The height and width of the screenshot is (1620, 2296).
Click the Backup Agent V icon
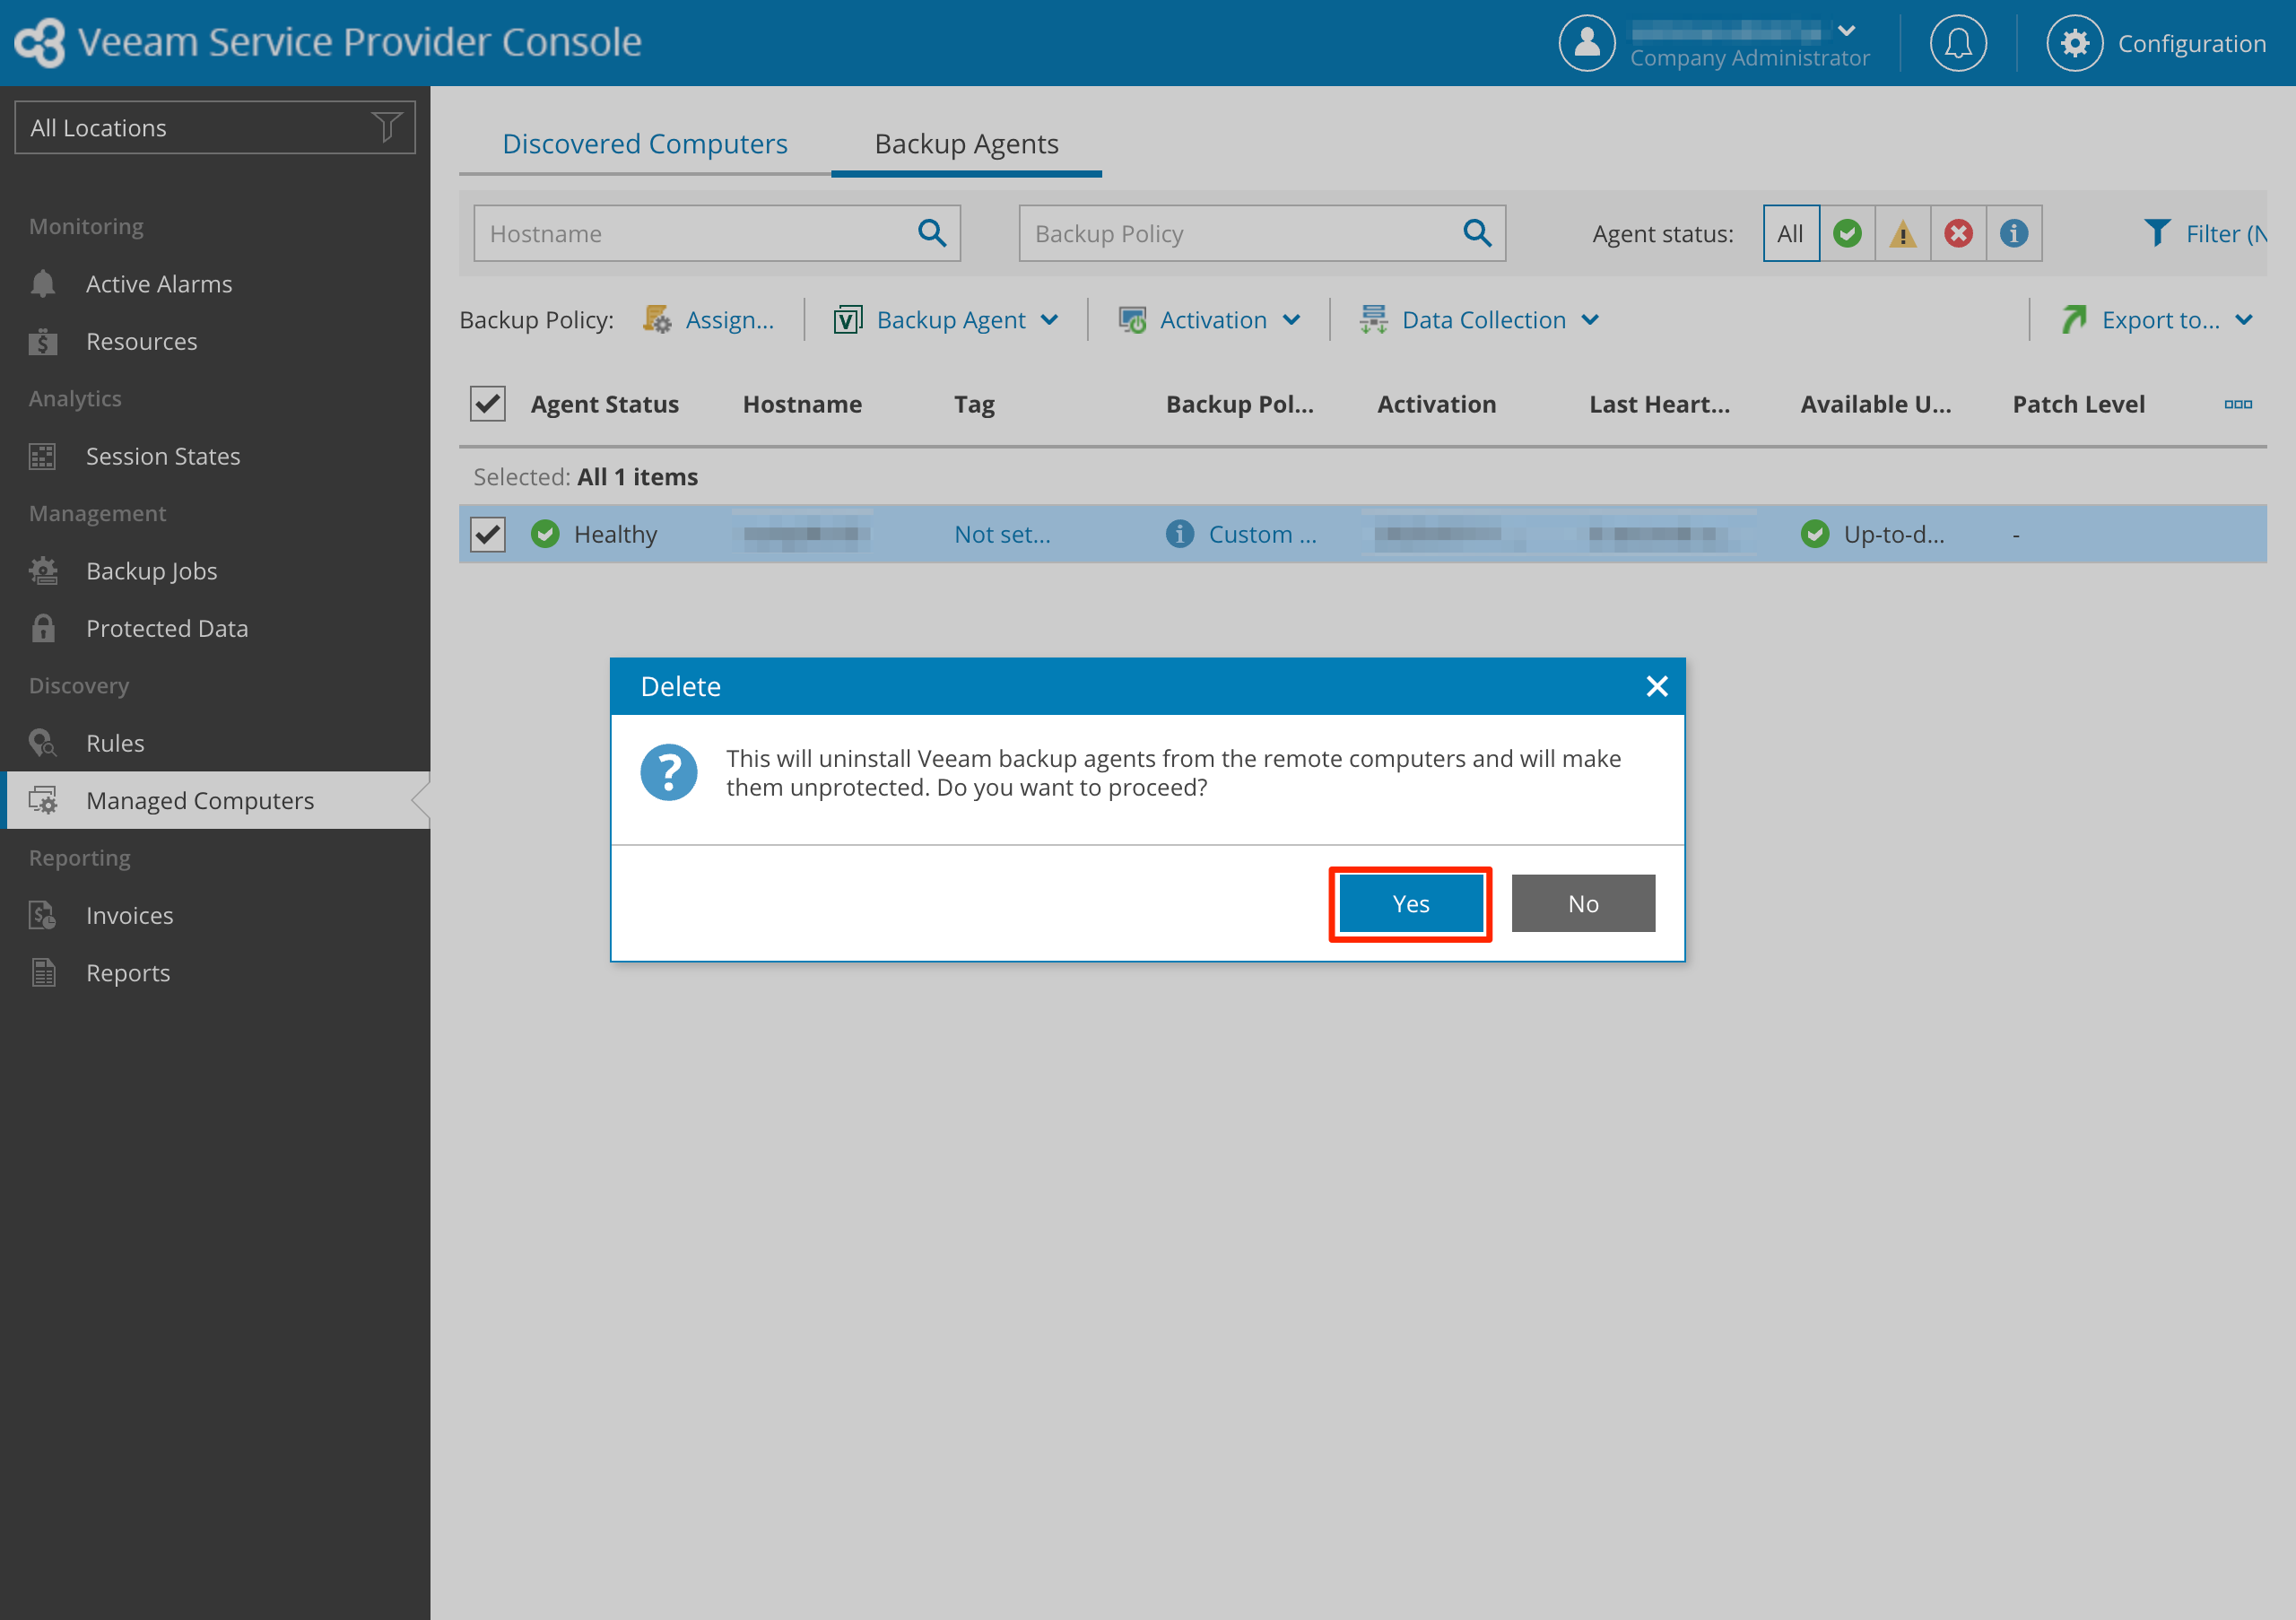(x=848, y=320)
